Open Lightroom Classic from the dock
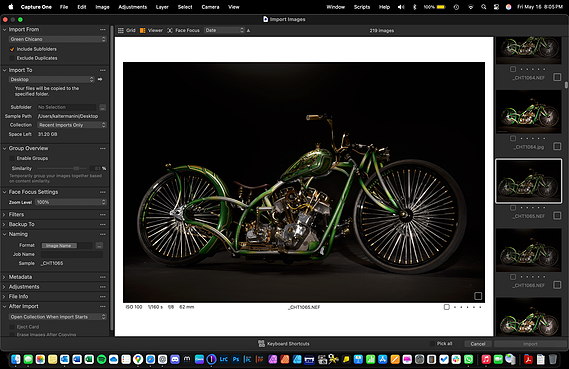569x369 pixels. coord(224,359)
